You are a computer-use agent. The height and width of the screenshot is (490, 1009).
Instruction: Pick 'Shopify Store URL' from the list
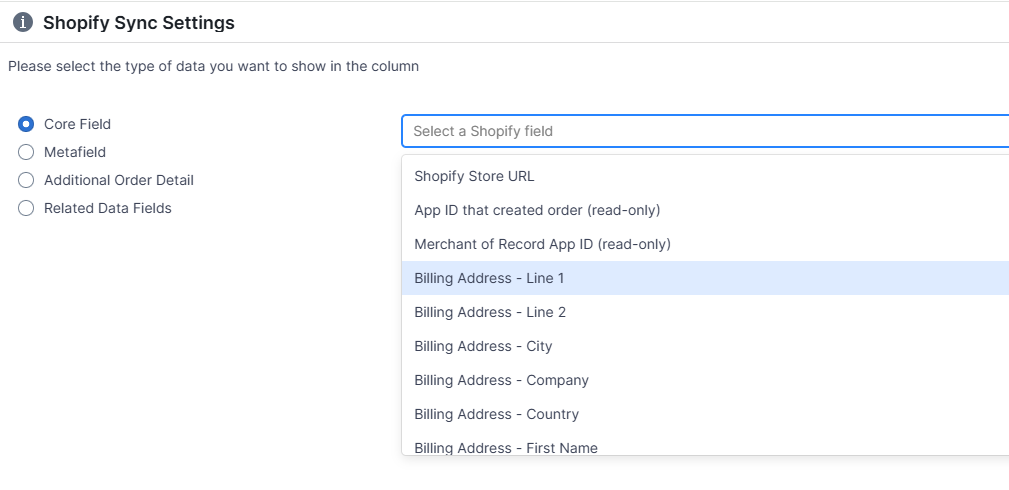(x=705, y=176)
